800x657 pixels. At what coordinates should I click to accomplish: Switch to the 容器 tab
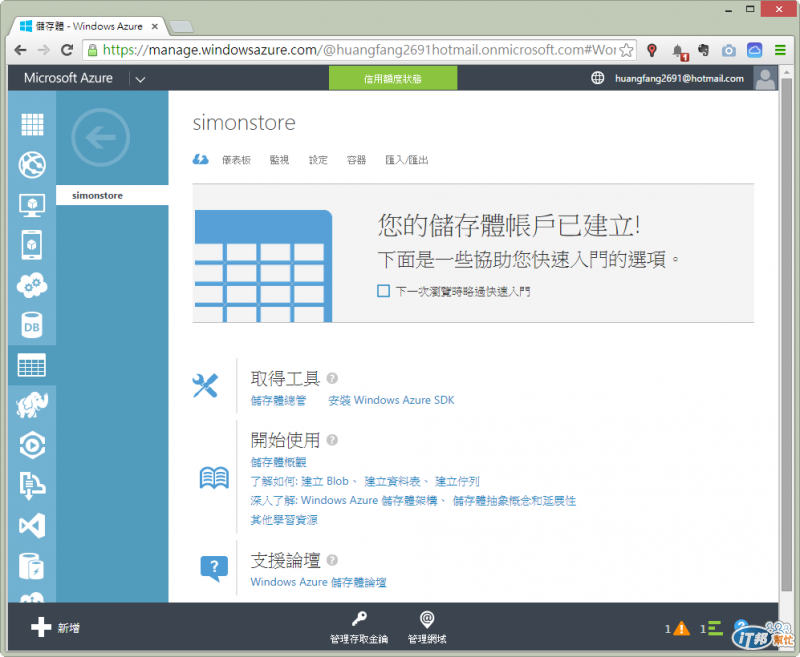point(356,160)
